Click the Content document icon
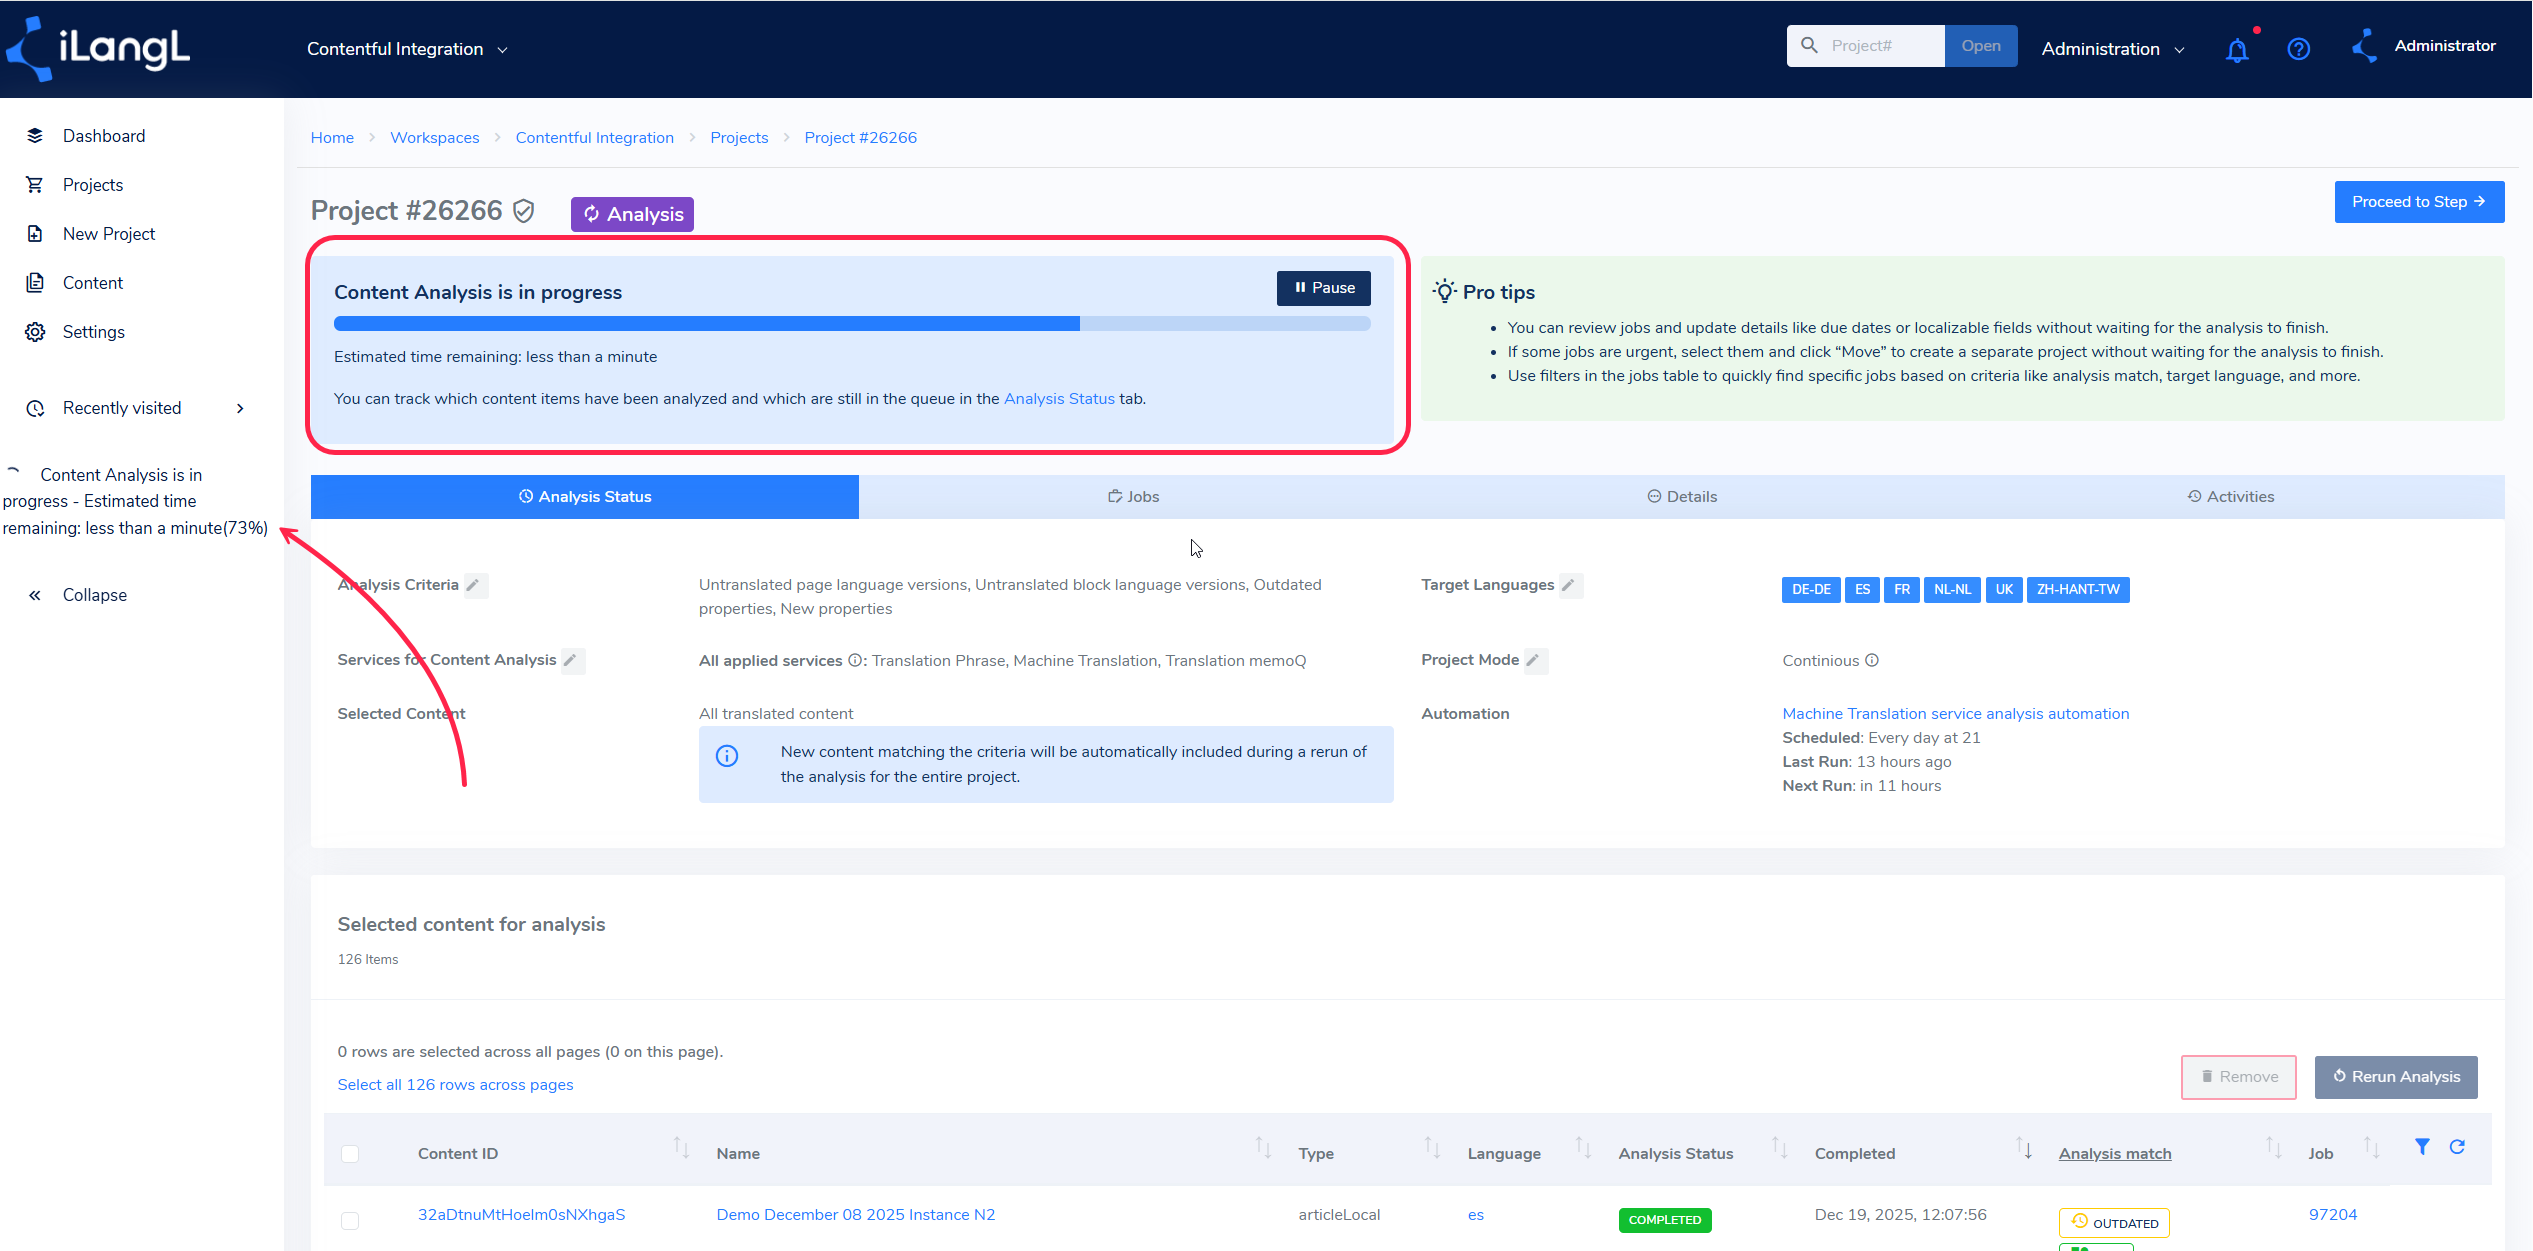 pyautogui.click(x=35, y=283)
